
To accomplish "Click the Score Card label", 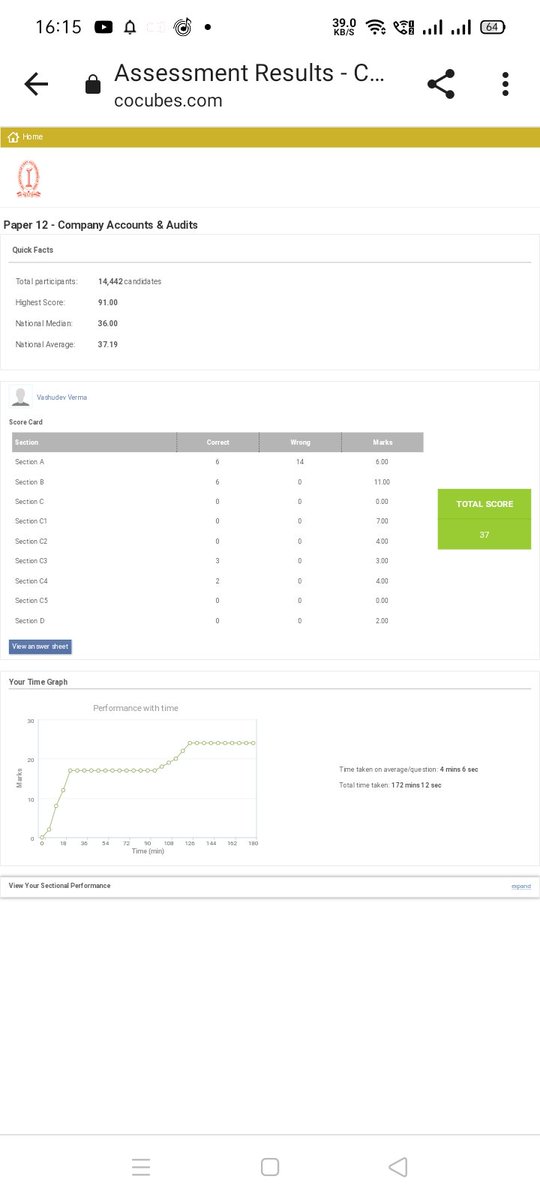I will point(26,422).
